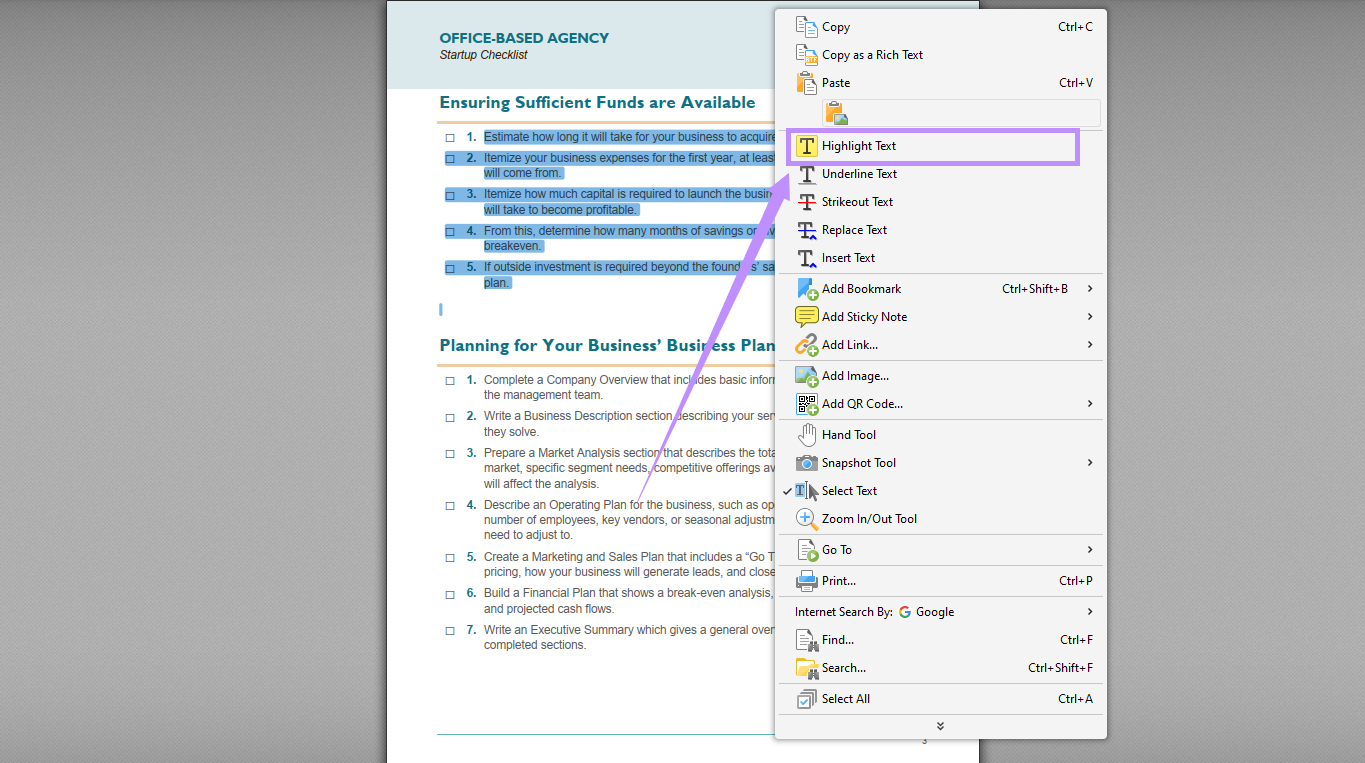This screenshot has height=763, width=1365.
Task: Click the Paste preview thumbnail
Action: [836, 112]
